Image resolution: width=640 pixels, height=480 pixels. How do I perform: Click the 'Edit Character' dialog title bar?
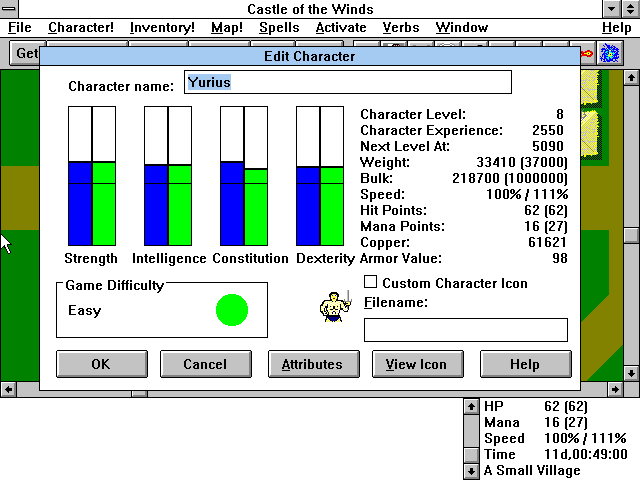(x=310, y=56)
